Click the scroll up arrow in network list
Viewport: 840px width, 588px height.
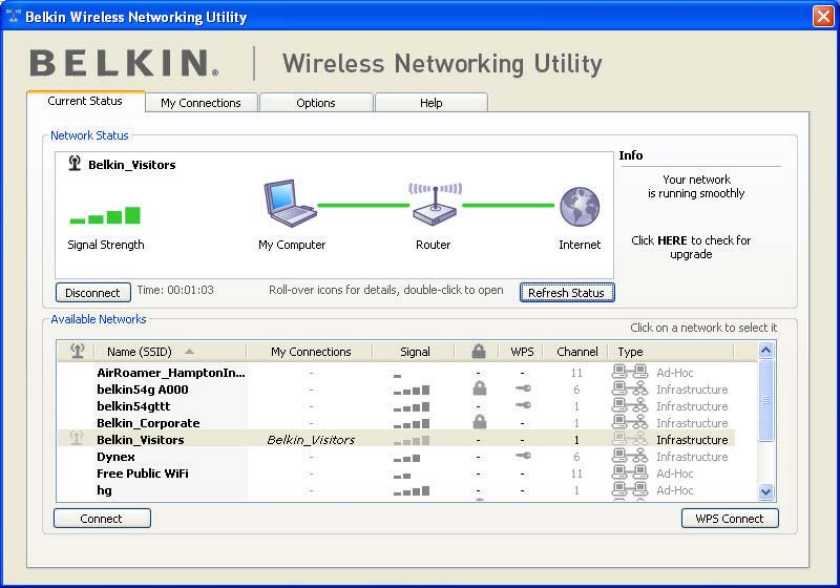(766, 351)
